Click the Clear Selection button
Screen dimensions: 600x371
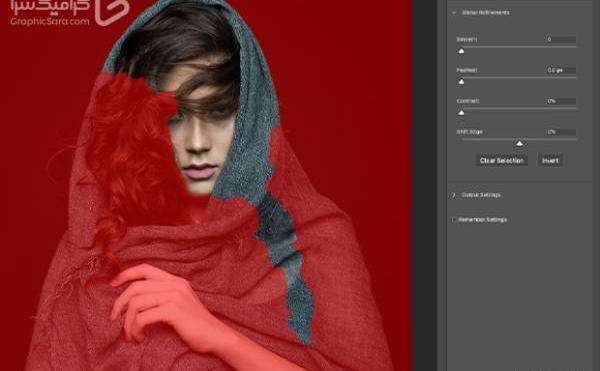(x=502, y=161)
